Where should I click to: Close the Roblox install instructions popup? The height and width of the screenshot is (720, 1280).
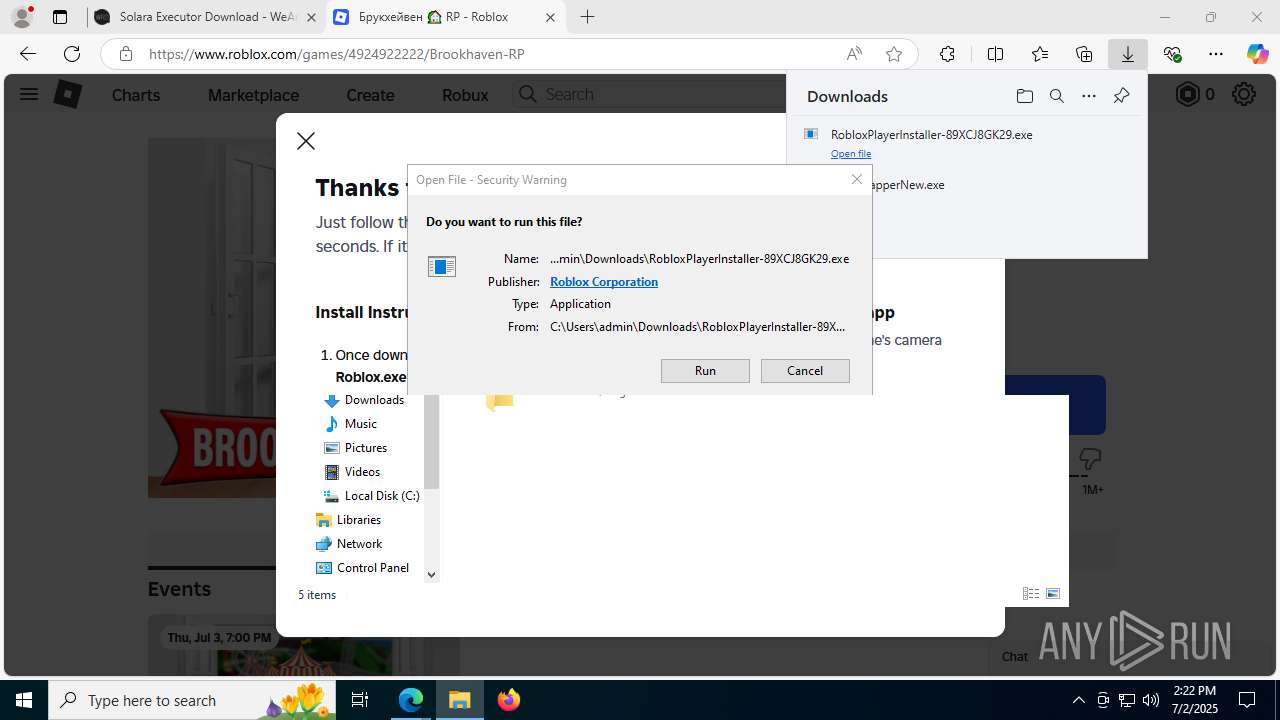point(306,141)
